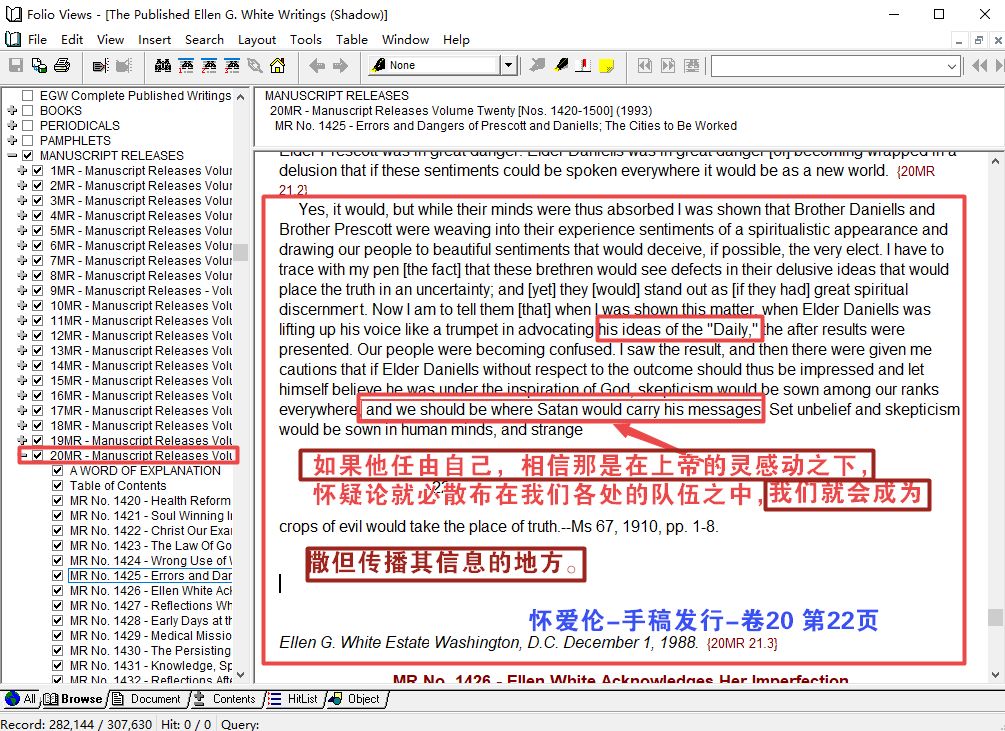Click the Go Forward right arrow icon

(x=340, y=66)
